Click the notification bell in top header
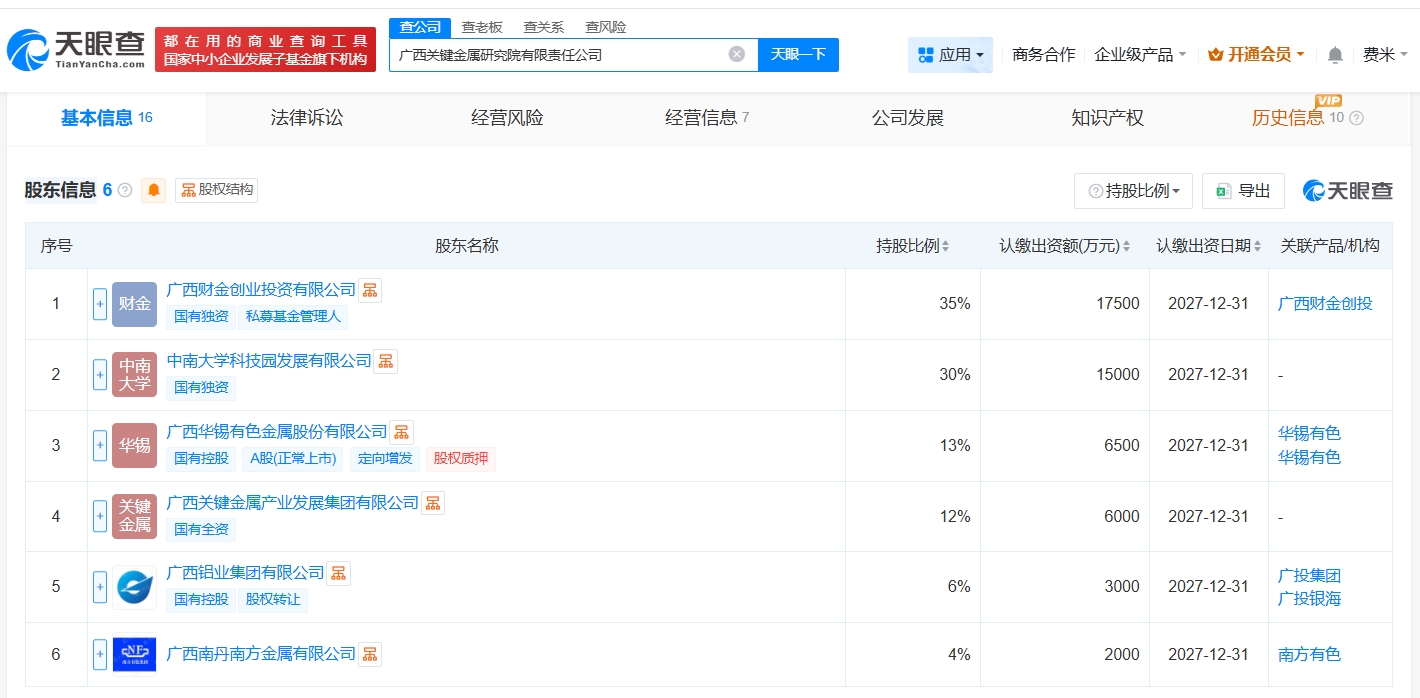Image resolution: width=1420 pixels, height=698 pixels. click(1335, 55)
